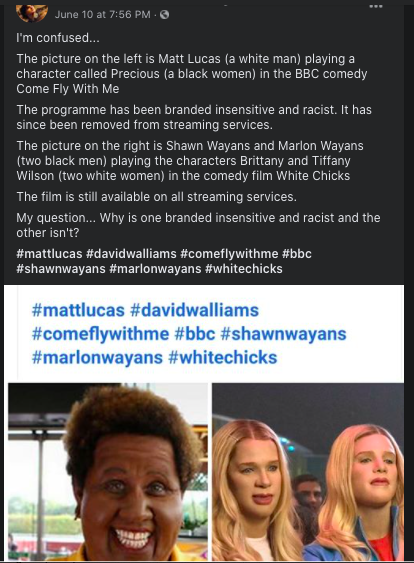Open the left photo with yellow shirt

(x=108, y=471)
